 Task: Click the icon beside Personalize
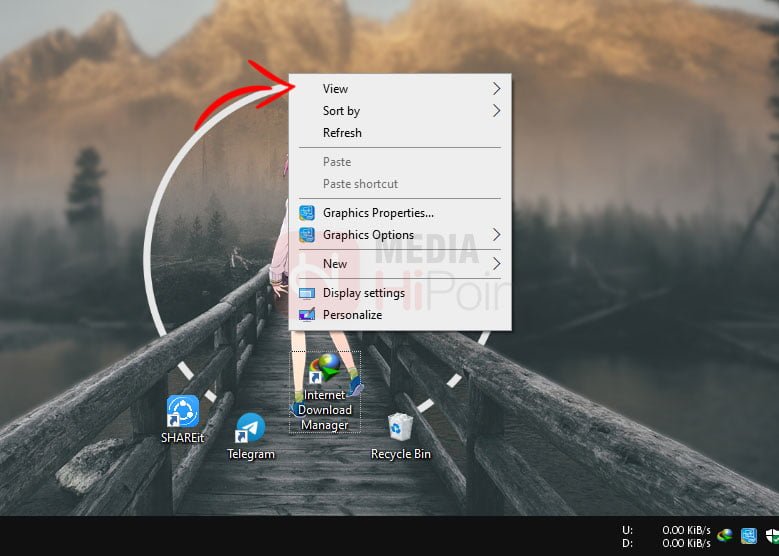[307, 315]
